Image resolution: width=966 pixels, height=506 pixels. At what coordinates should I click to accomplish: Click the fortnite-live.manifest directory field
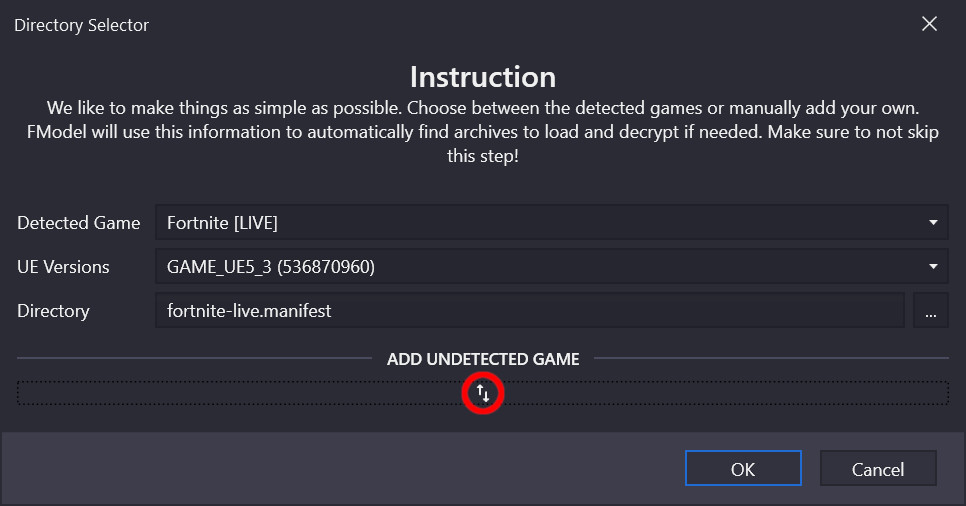[x=529, y=311]
